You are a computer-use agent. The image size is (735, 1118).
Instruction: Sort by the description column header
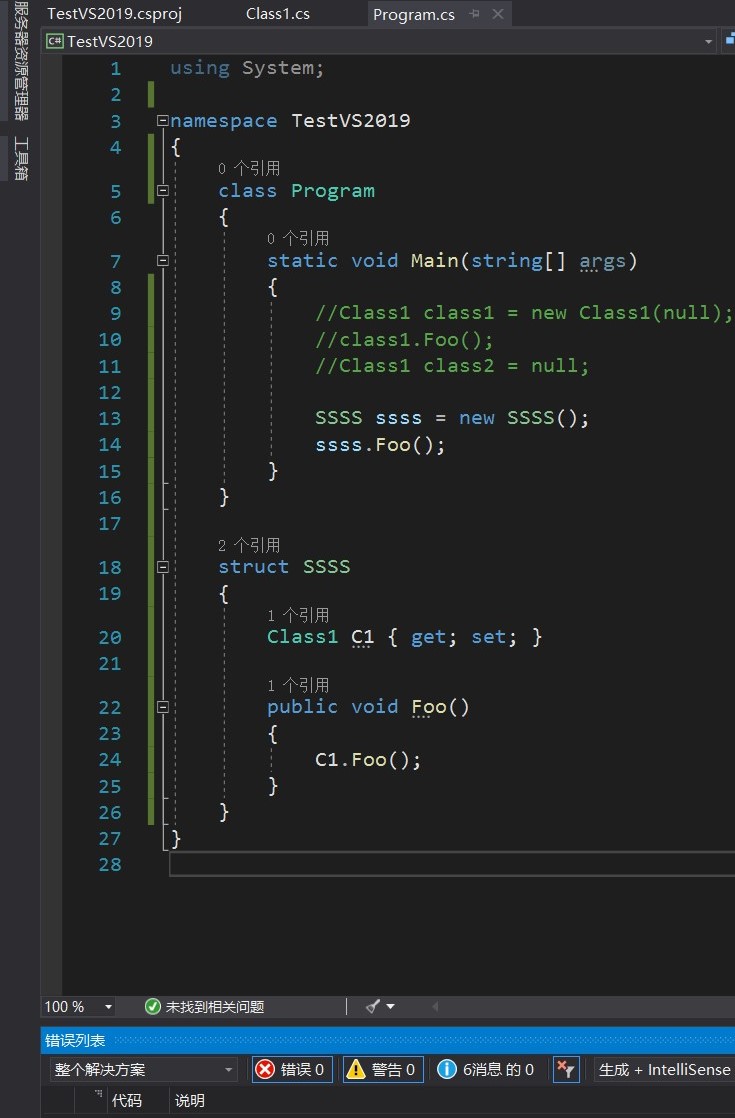(x=190, y=1101)
